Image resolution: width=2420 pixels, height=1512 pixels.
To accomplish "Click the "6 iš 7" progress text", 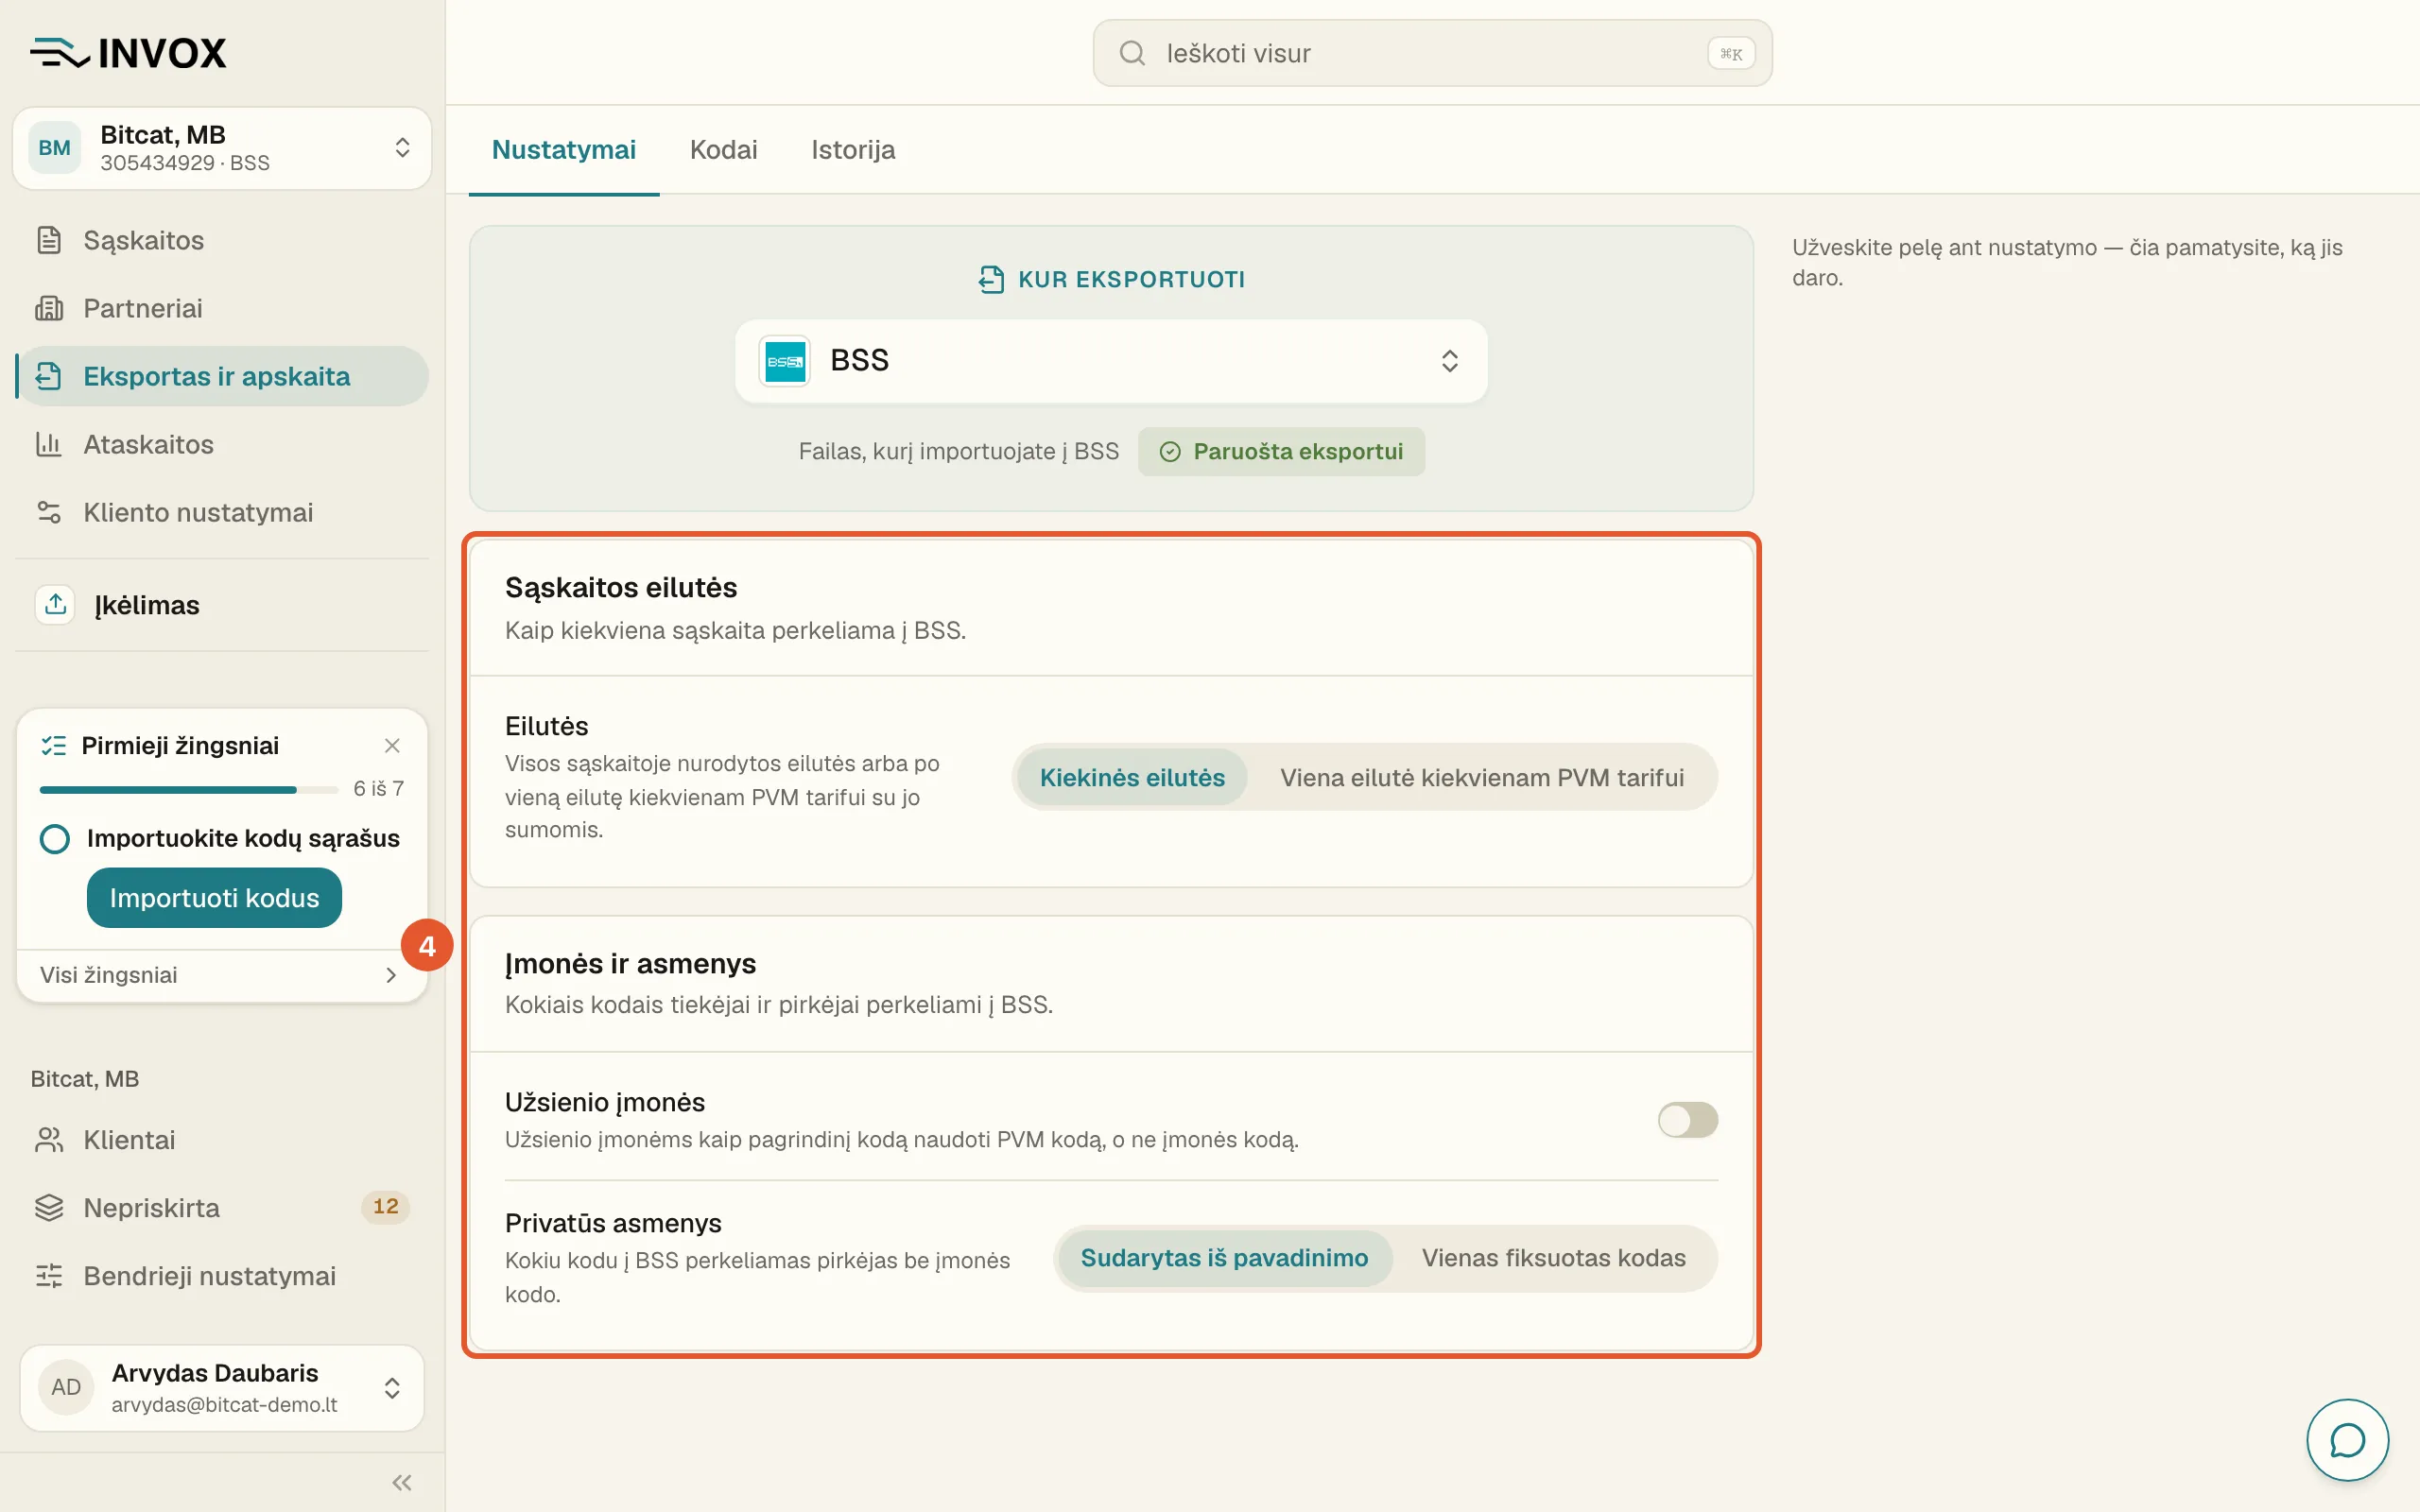I will (x=378, y=789).
